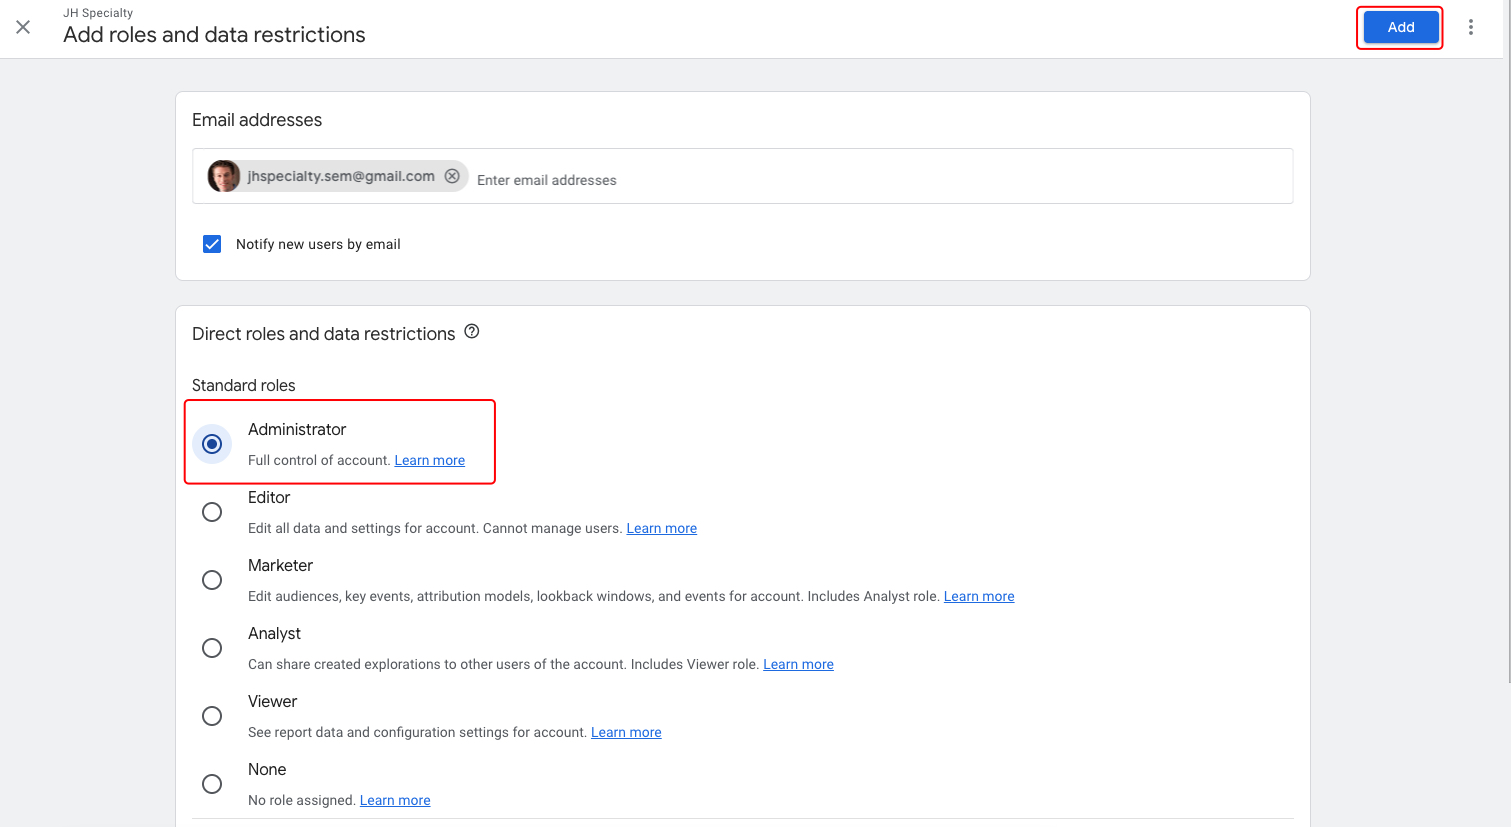Screen dimensions: 1511x827
Task: Click the None role label
Action: click(267, 769)
